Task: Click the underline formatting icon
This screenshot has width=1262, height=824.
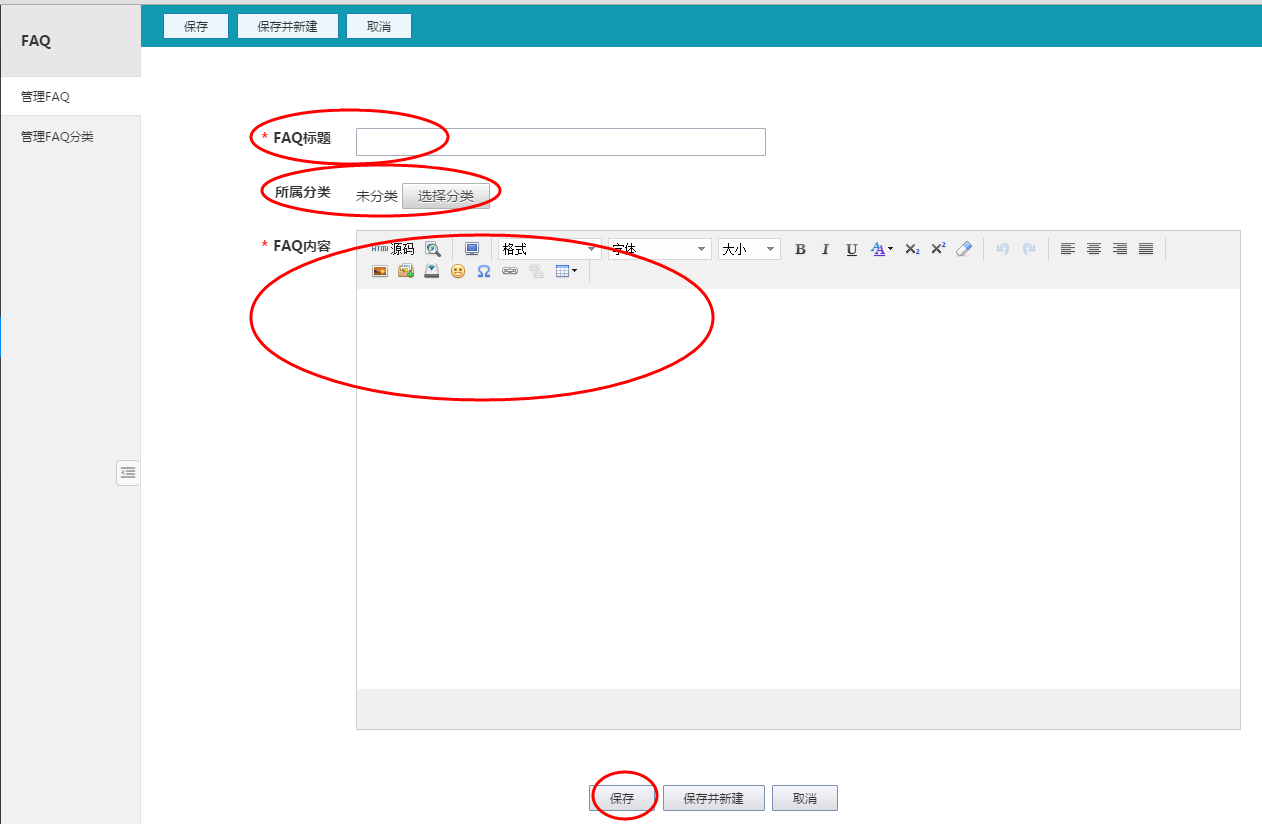Action: tap(851, 249)
